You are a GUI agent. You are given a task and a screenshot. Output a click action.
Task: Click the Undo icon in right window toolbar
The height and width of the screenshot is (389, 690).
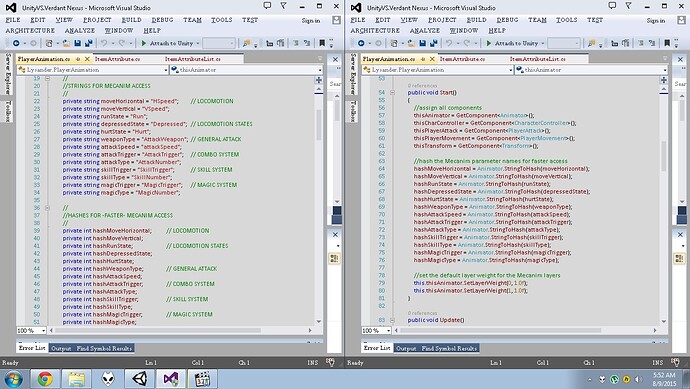pos(449,43)
